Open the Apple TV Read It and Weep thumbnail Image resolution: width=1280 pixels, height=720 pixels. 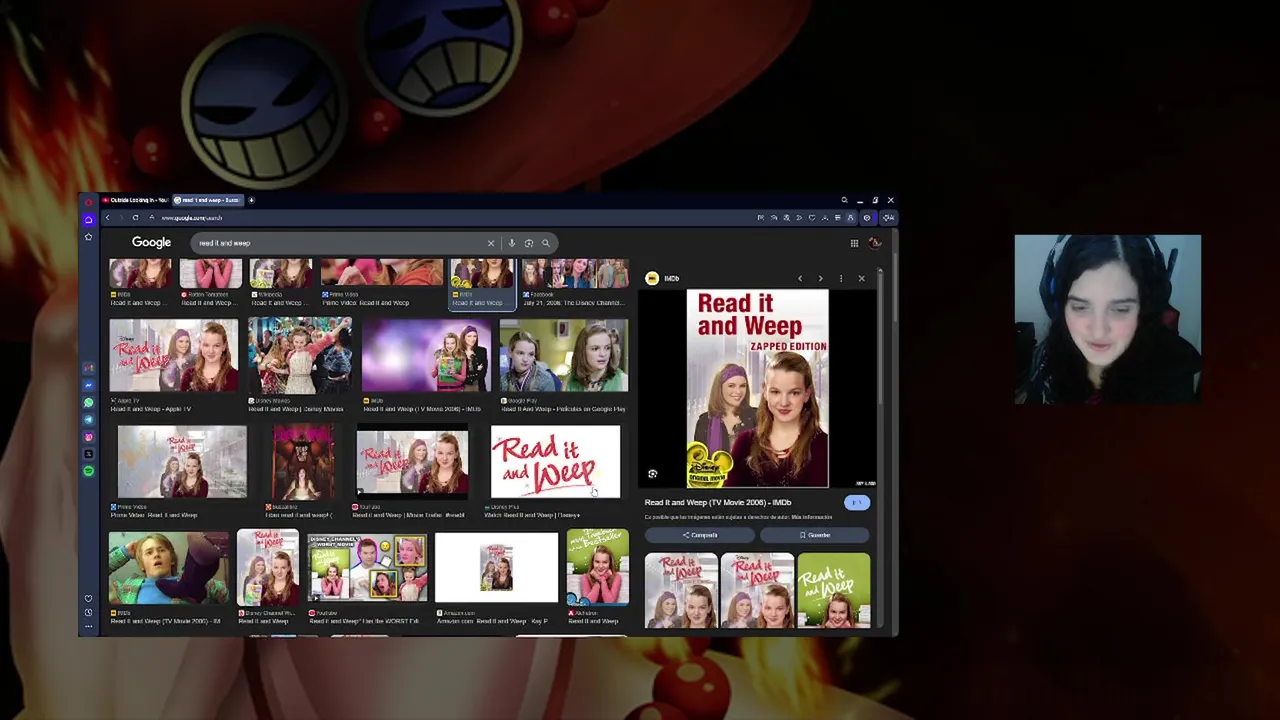coord(174,356)
